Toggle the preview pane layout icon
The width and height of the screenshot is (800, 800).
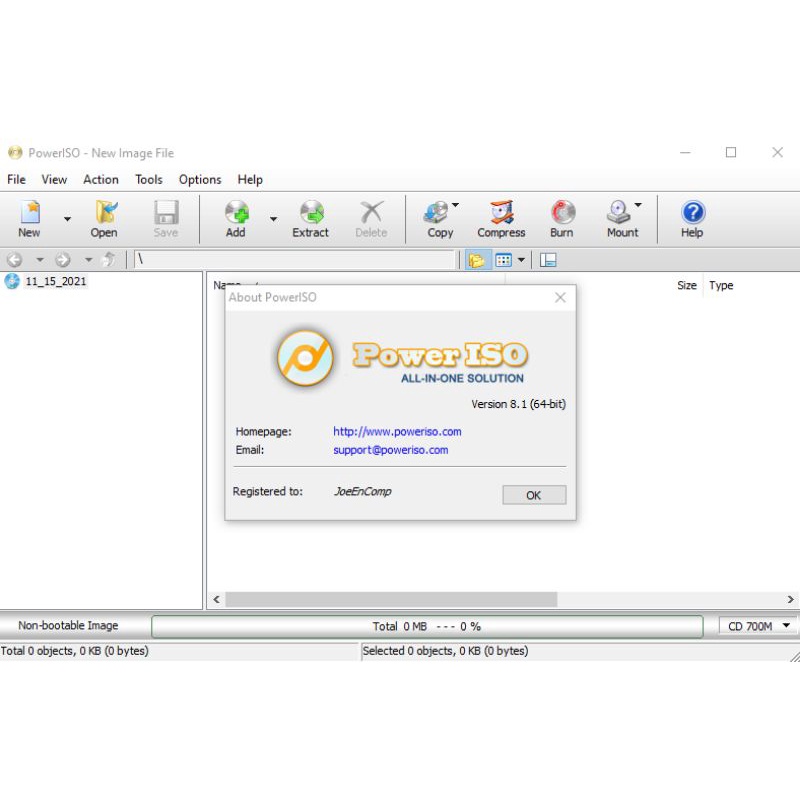(x=548, y=260)
